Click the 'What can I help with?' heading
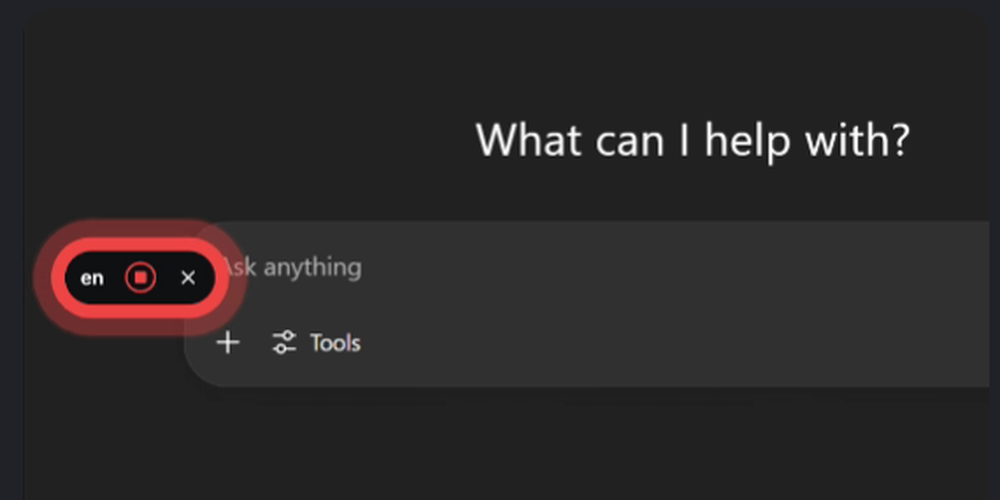Viewport: 1000px width, 500px height. [692, 140]
